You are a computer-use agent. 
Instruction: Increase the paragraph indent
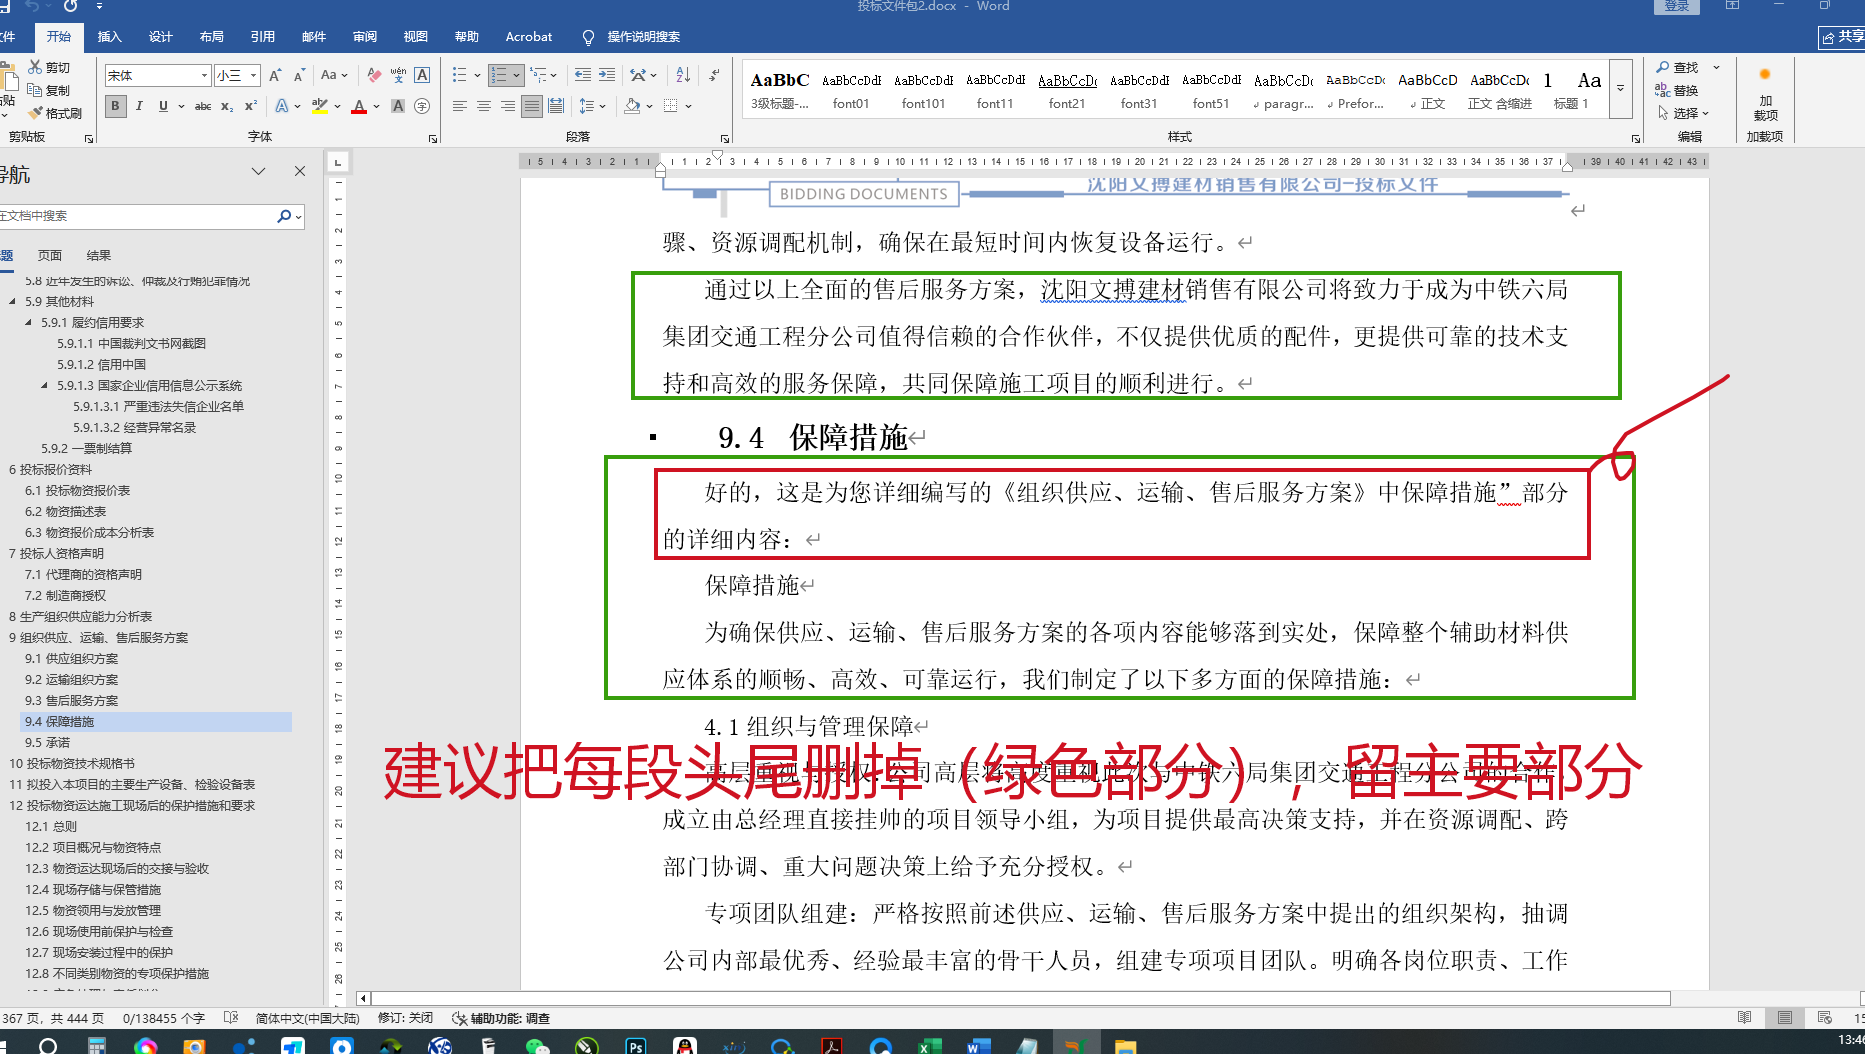click(607, 75)
